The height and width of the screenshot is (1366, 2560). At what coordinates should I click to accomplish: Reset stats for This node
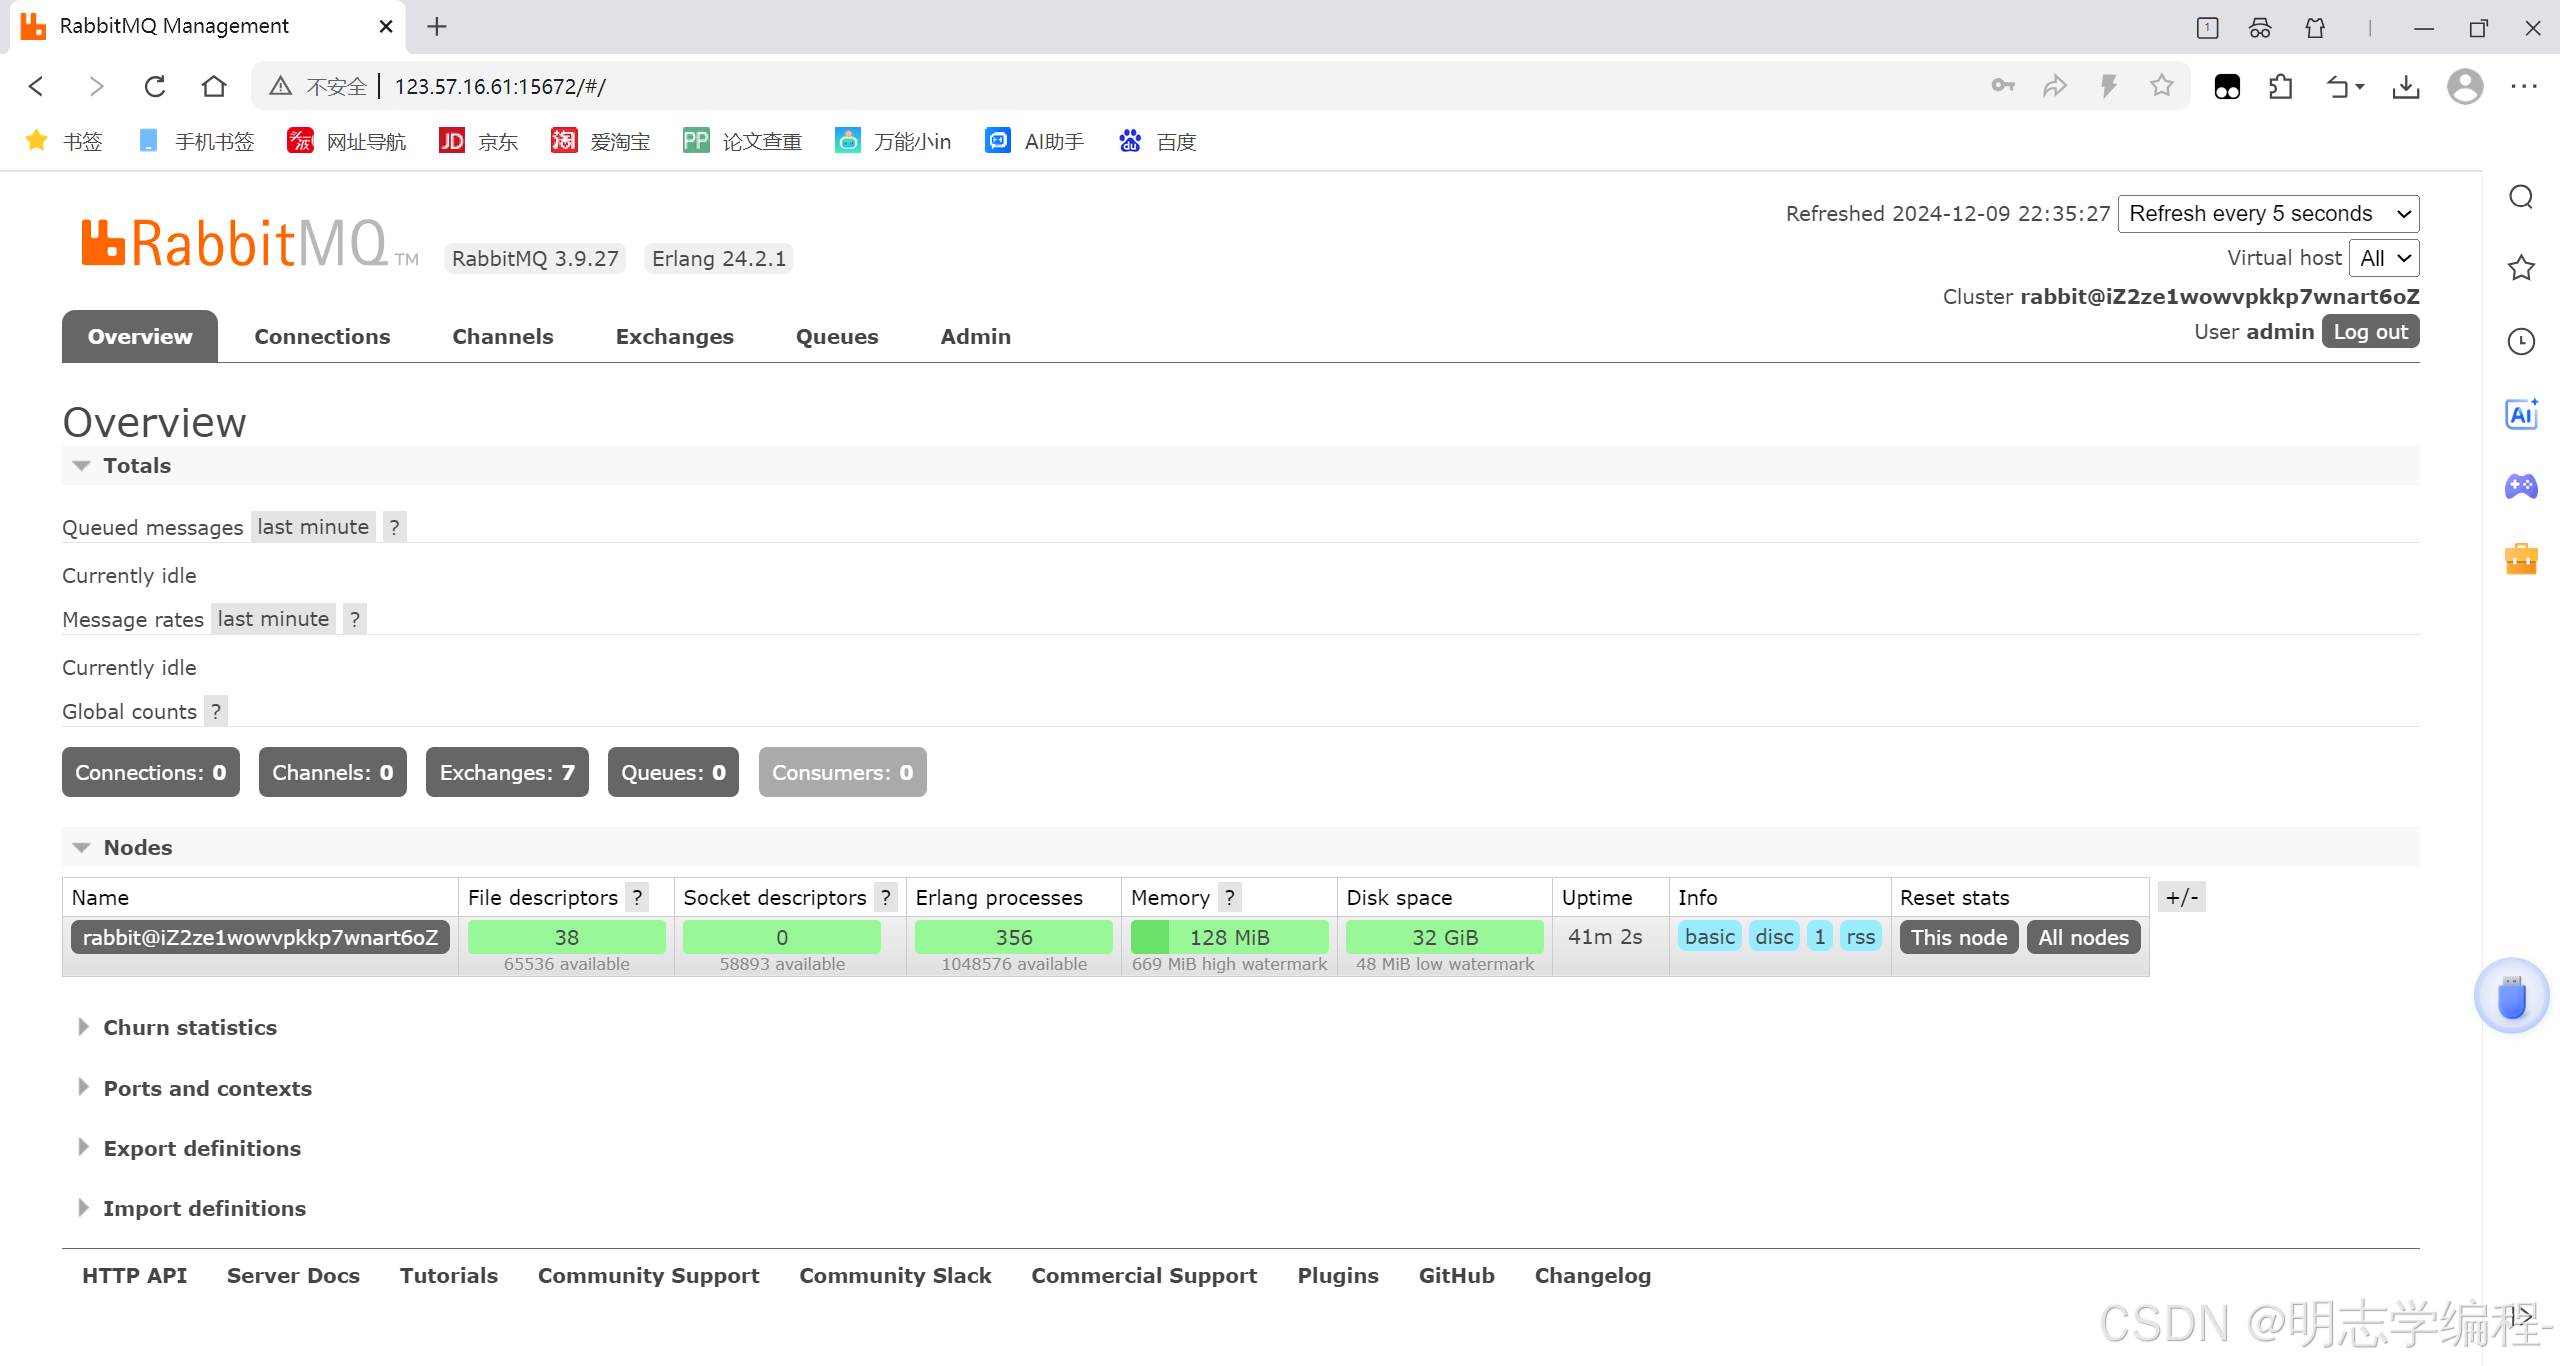(x=1959, y=937)
